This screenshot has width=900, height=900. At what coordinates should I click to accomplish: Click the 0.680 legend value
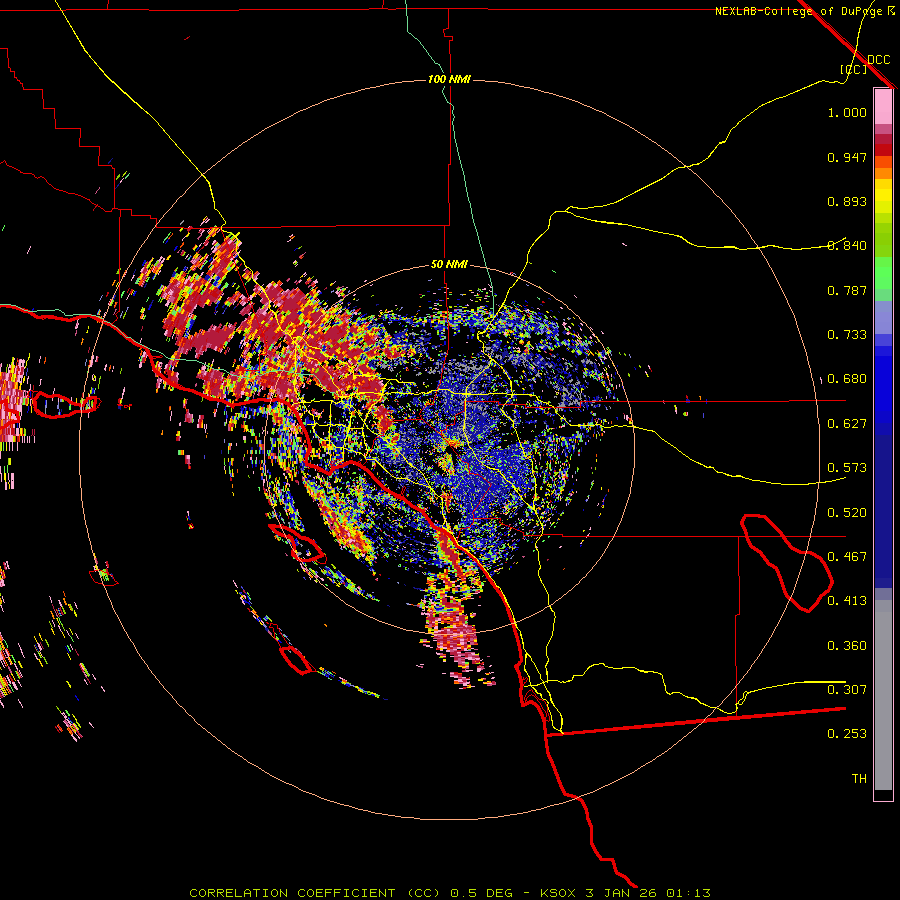847,379
